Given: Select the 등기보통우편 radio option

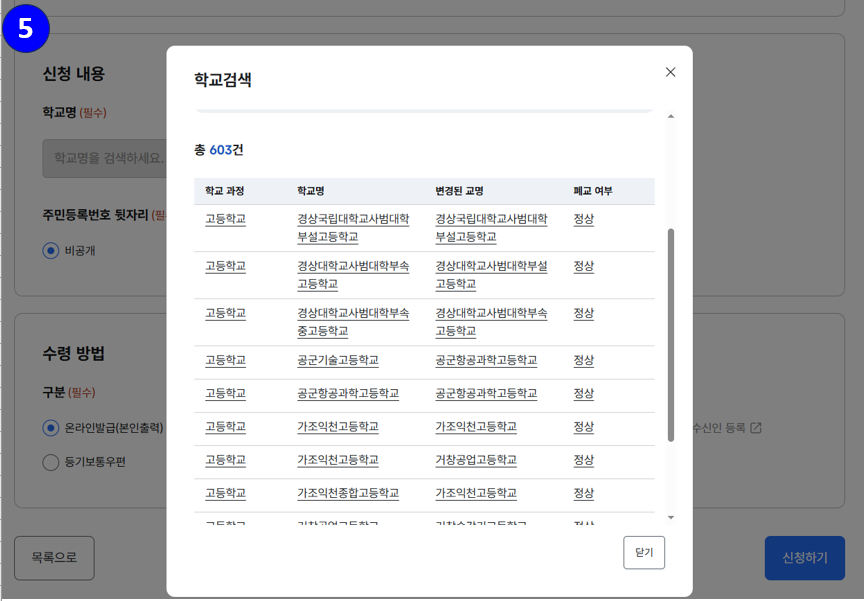Looking at the screenshot, I should 51,462.
